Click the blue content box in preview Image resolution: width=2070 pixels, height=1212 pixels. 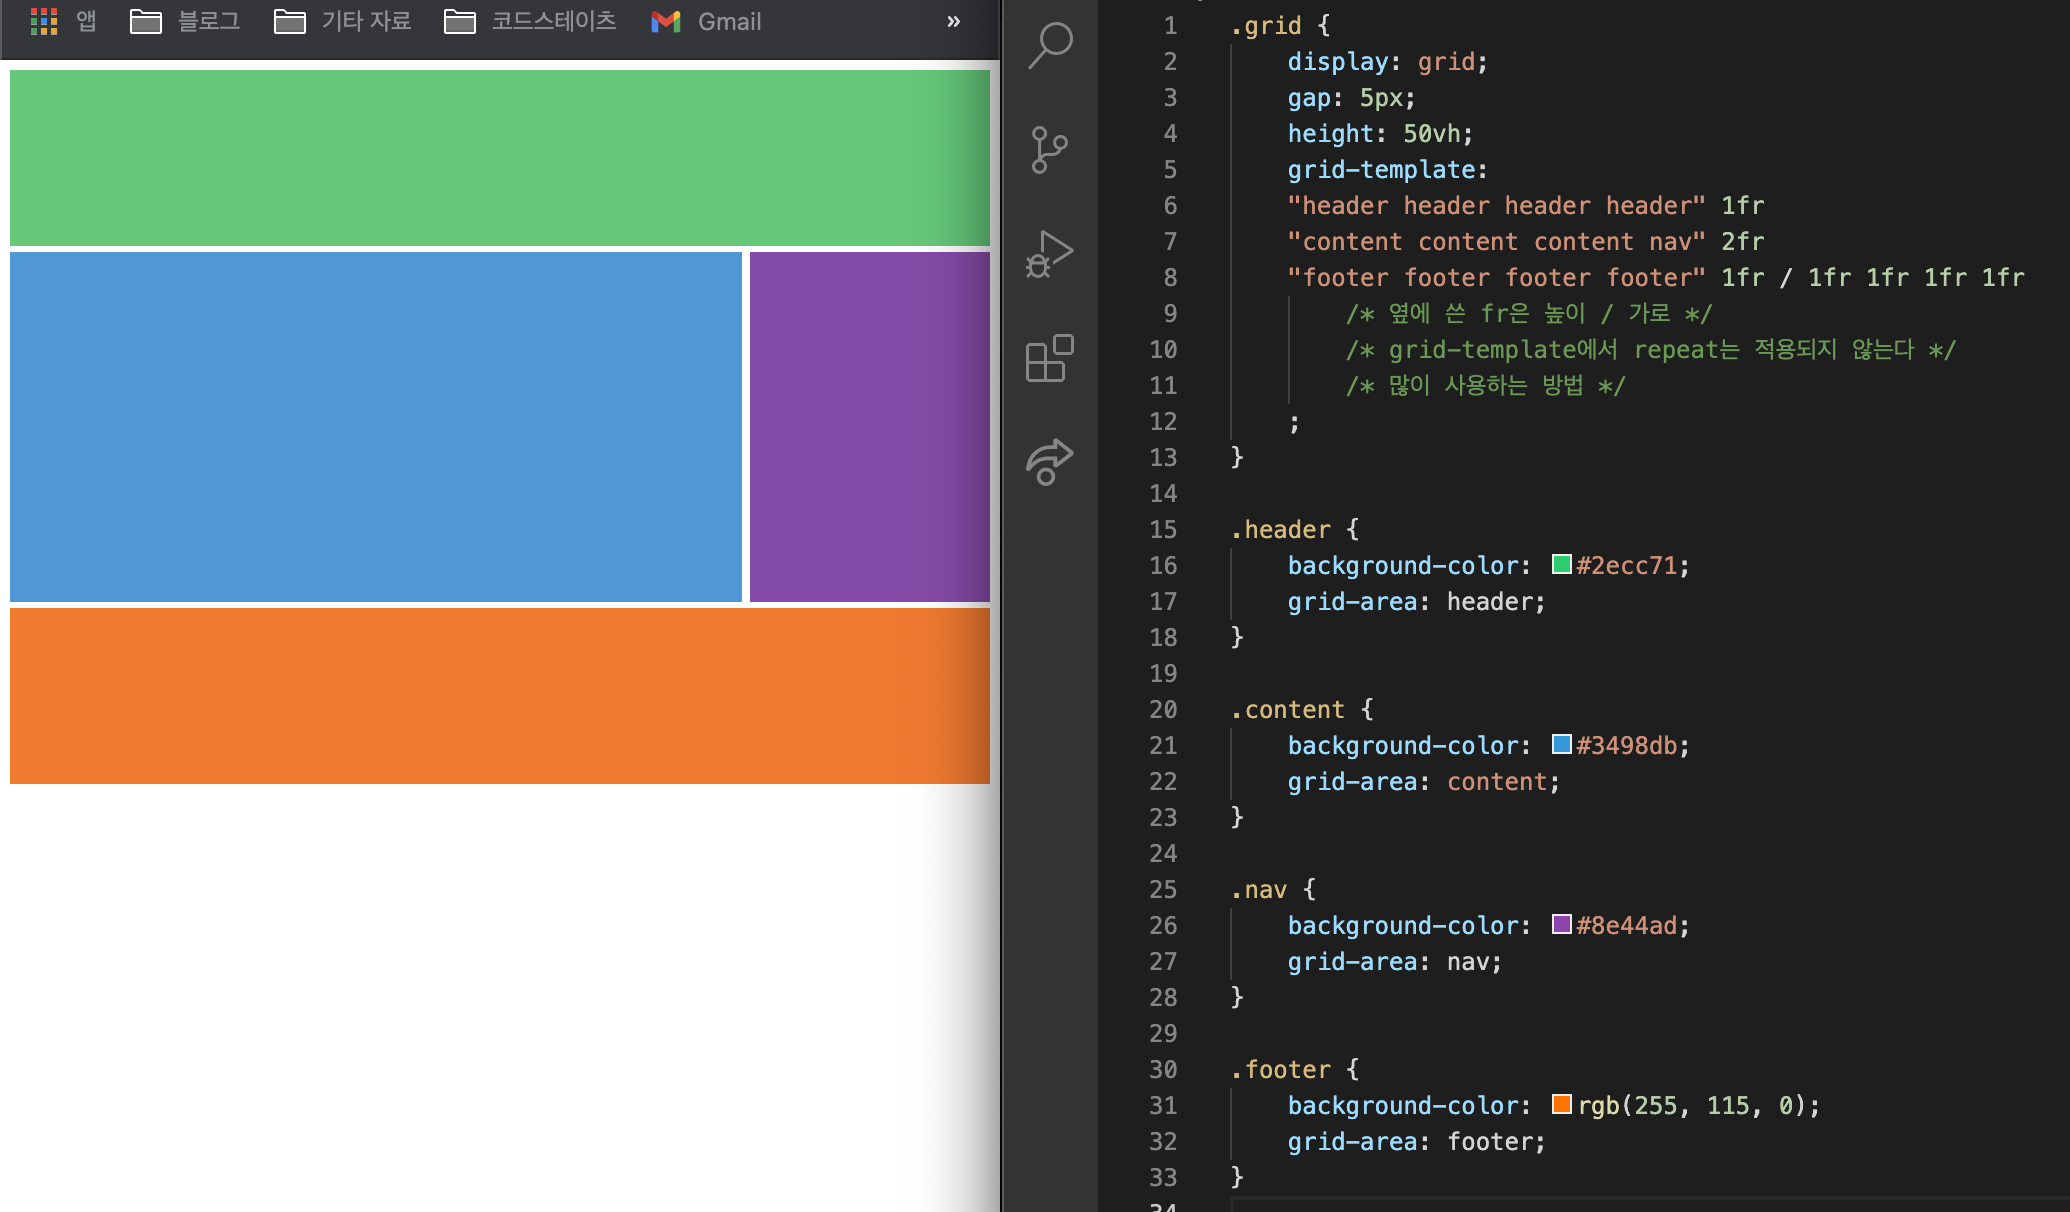pos(376,427)
